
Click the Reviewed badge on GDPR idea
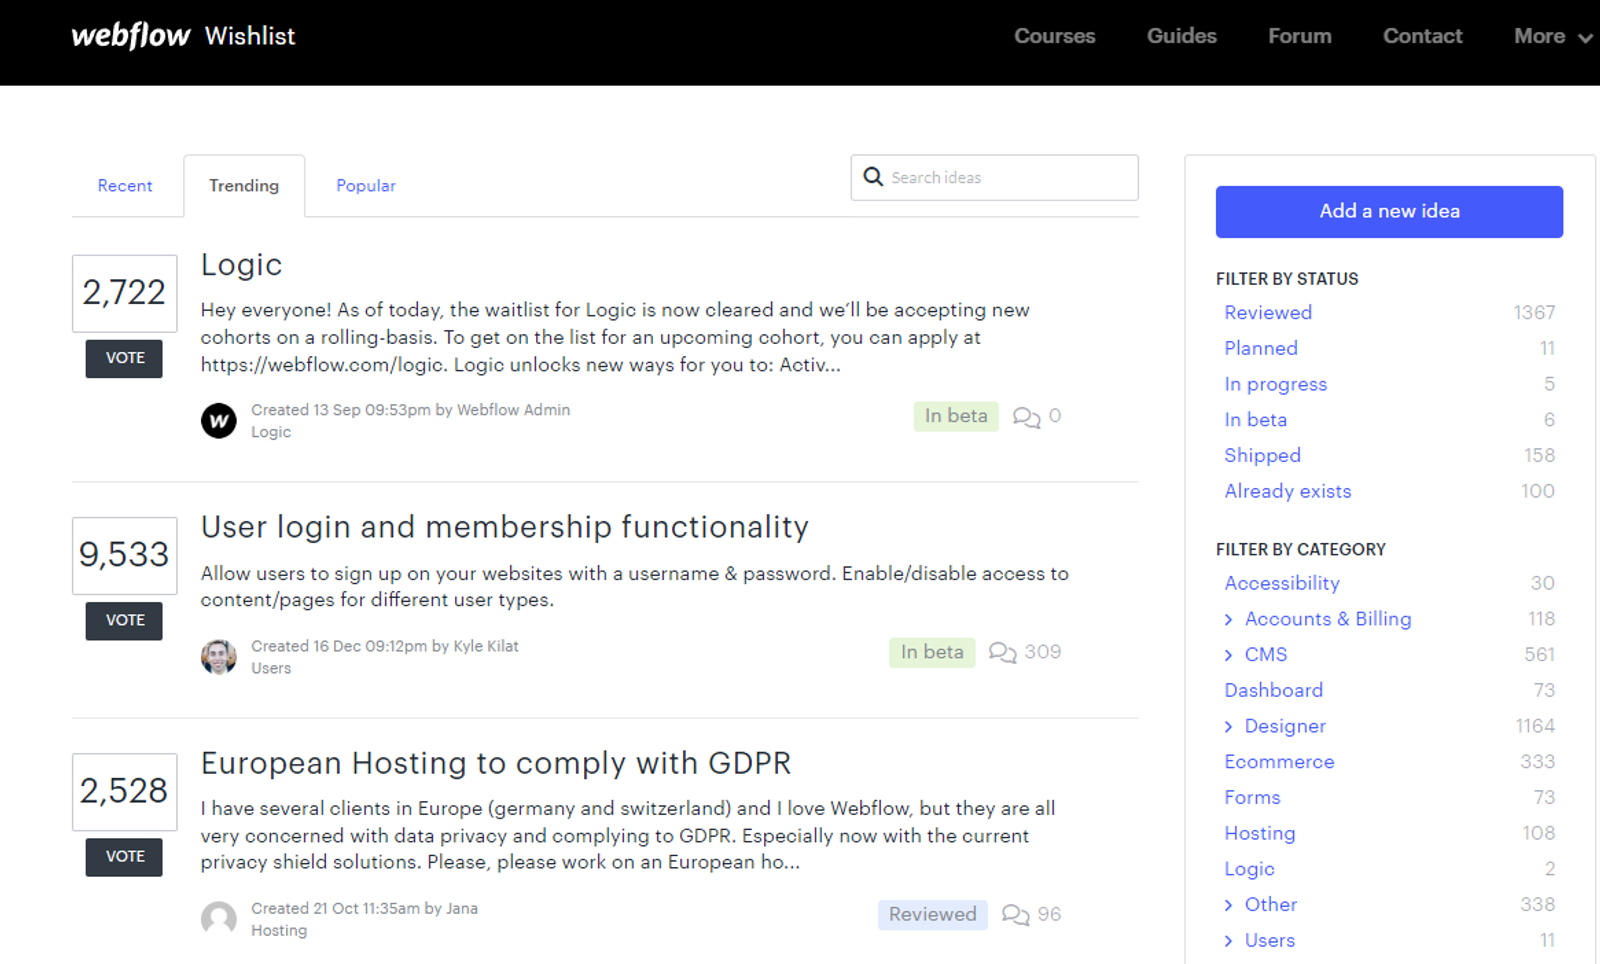[933, 915]
